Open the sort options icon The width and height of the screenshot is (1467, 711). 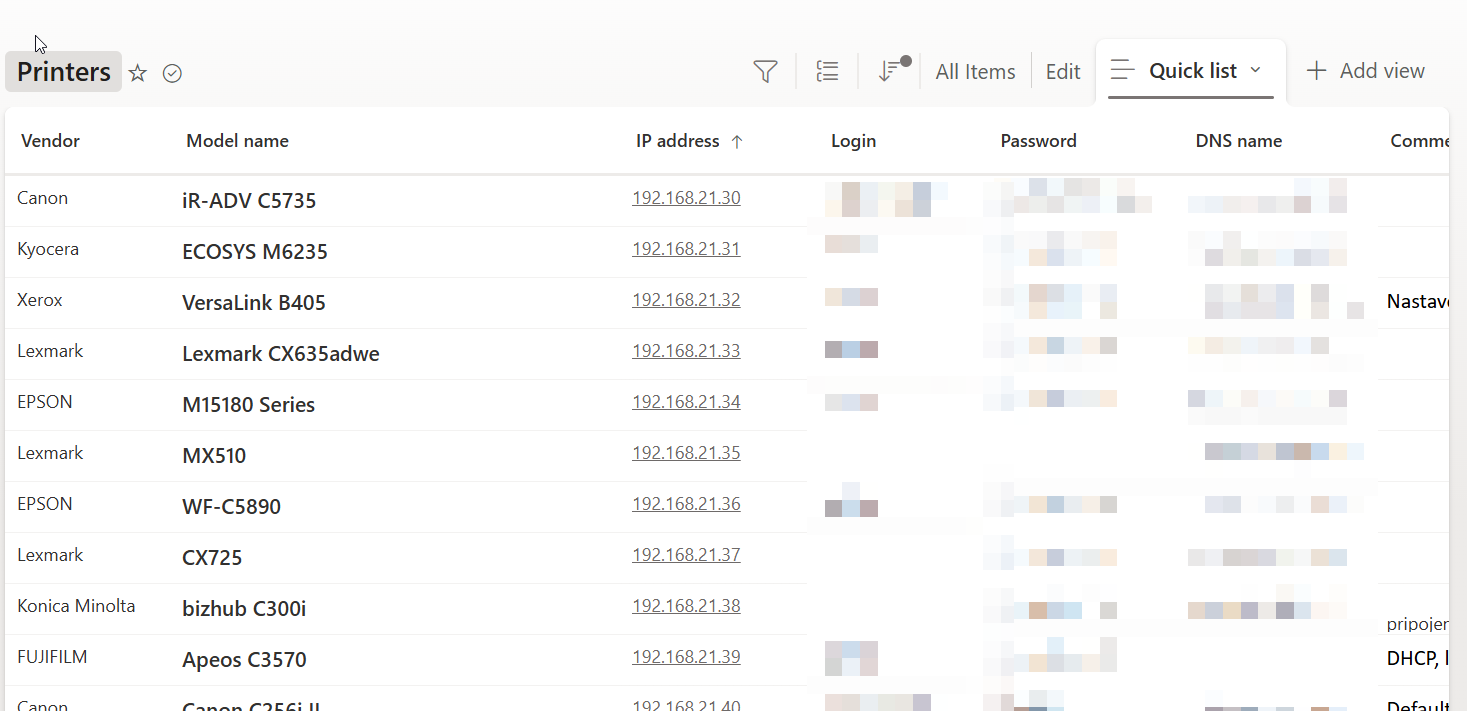(x=888, y=71)
